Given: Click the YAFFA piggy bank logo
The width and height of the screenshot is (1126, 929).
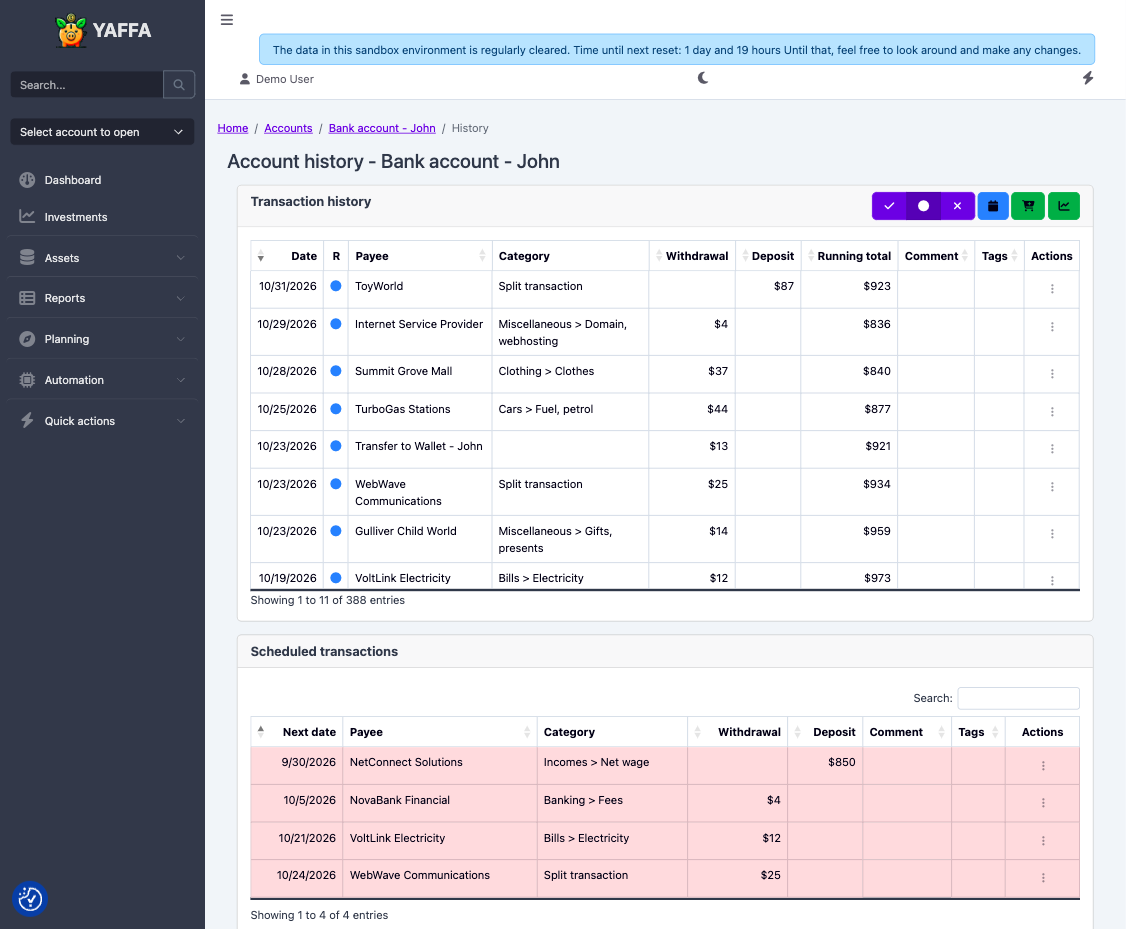Looking at the screenshot, I should (x=71, y=30).
